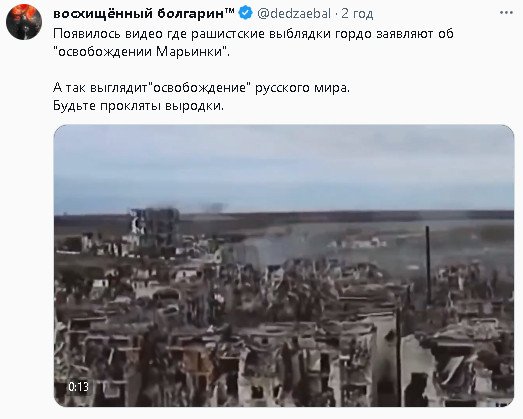The height and width of the screenshot is (419, 523).
Task: Click the blue verified badge next to the name
Action: pos(246,13)
